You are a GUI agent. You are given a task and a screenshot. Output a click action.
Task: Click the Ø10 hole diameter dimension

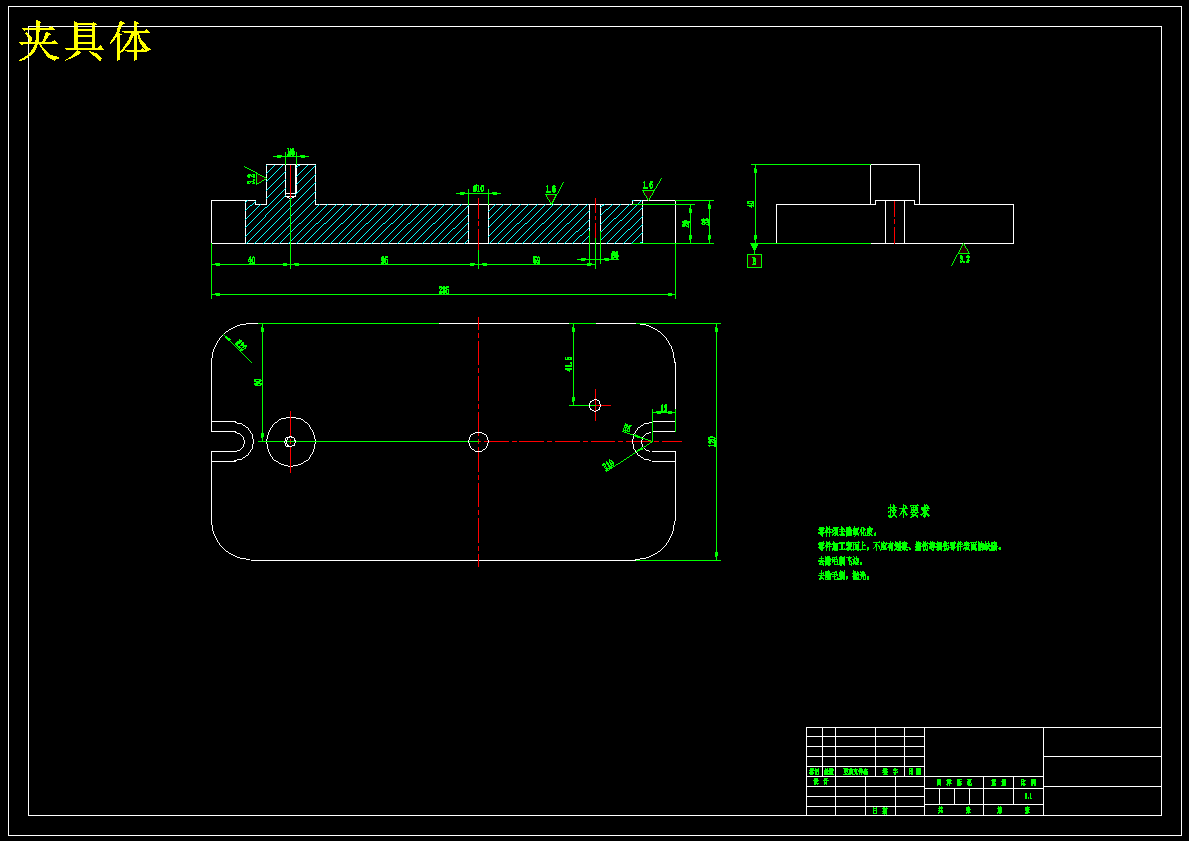pos(478,188)
